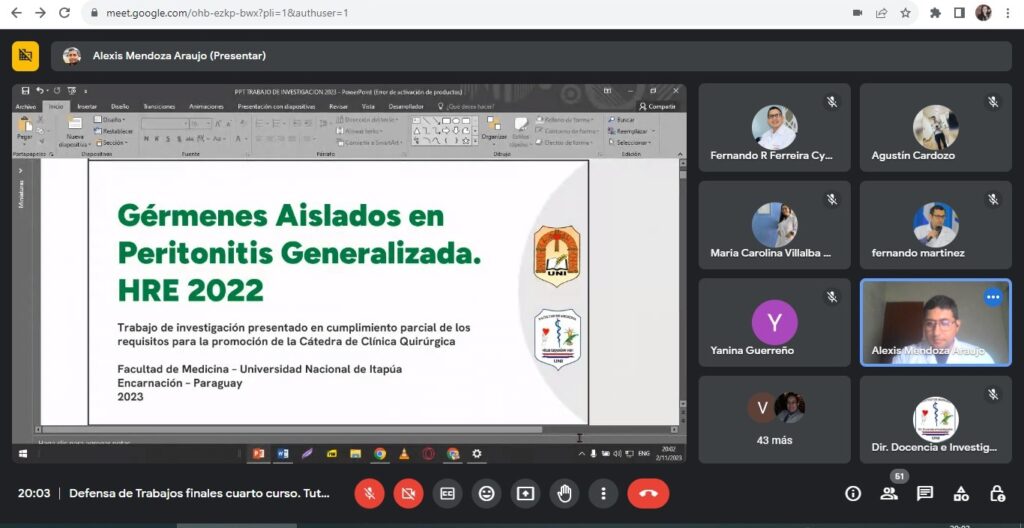Unmute the microphone in Meet toolbar
Screen dimensions: 1024x528
(x=369, y=493)
